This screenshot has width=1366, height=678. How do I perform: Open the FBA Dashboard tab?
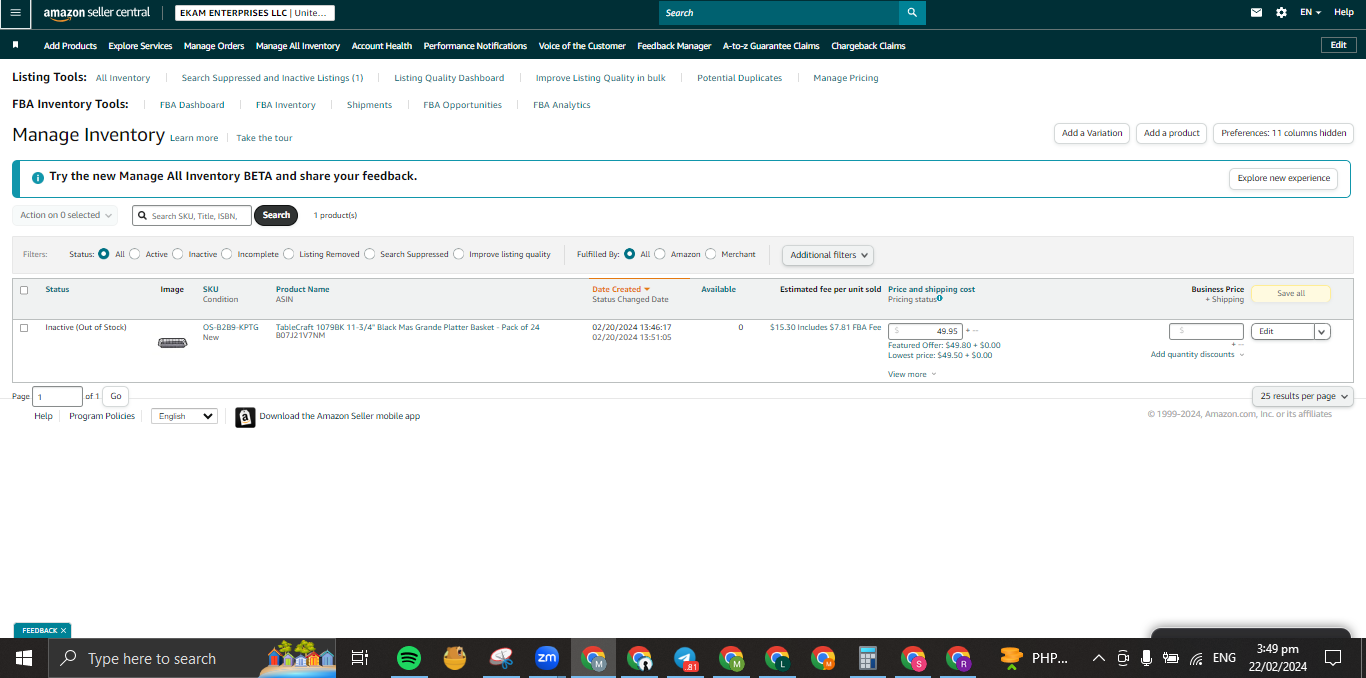(192, 105)
